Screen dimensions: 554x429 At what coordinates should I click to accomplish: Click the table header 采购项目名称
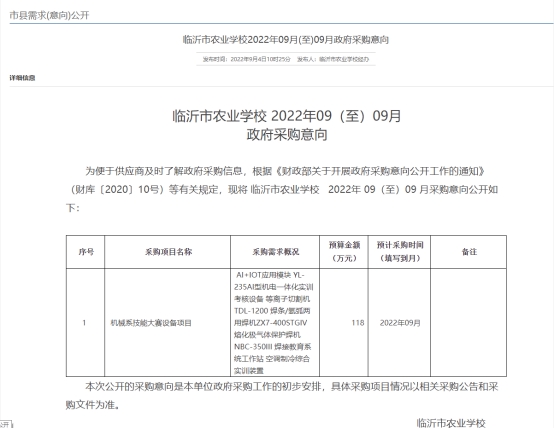(168, 252)
